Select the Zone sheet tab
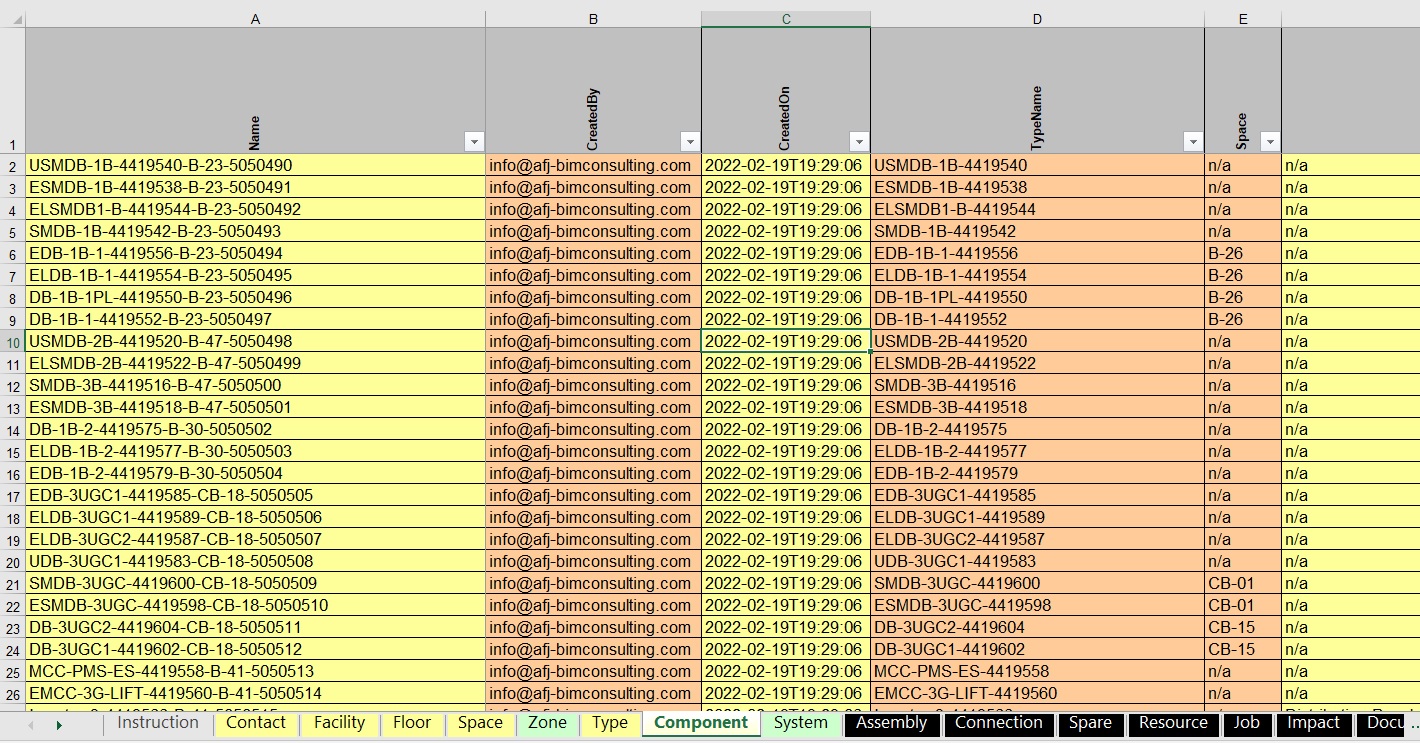This screenshot has width=1420, height=743. 547,723
